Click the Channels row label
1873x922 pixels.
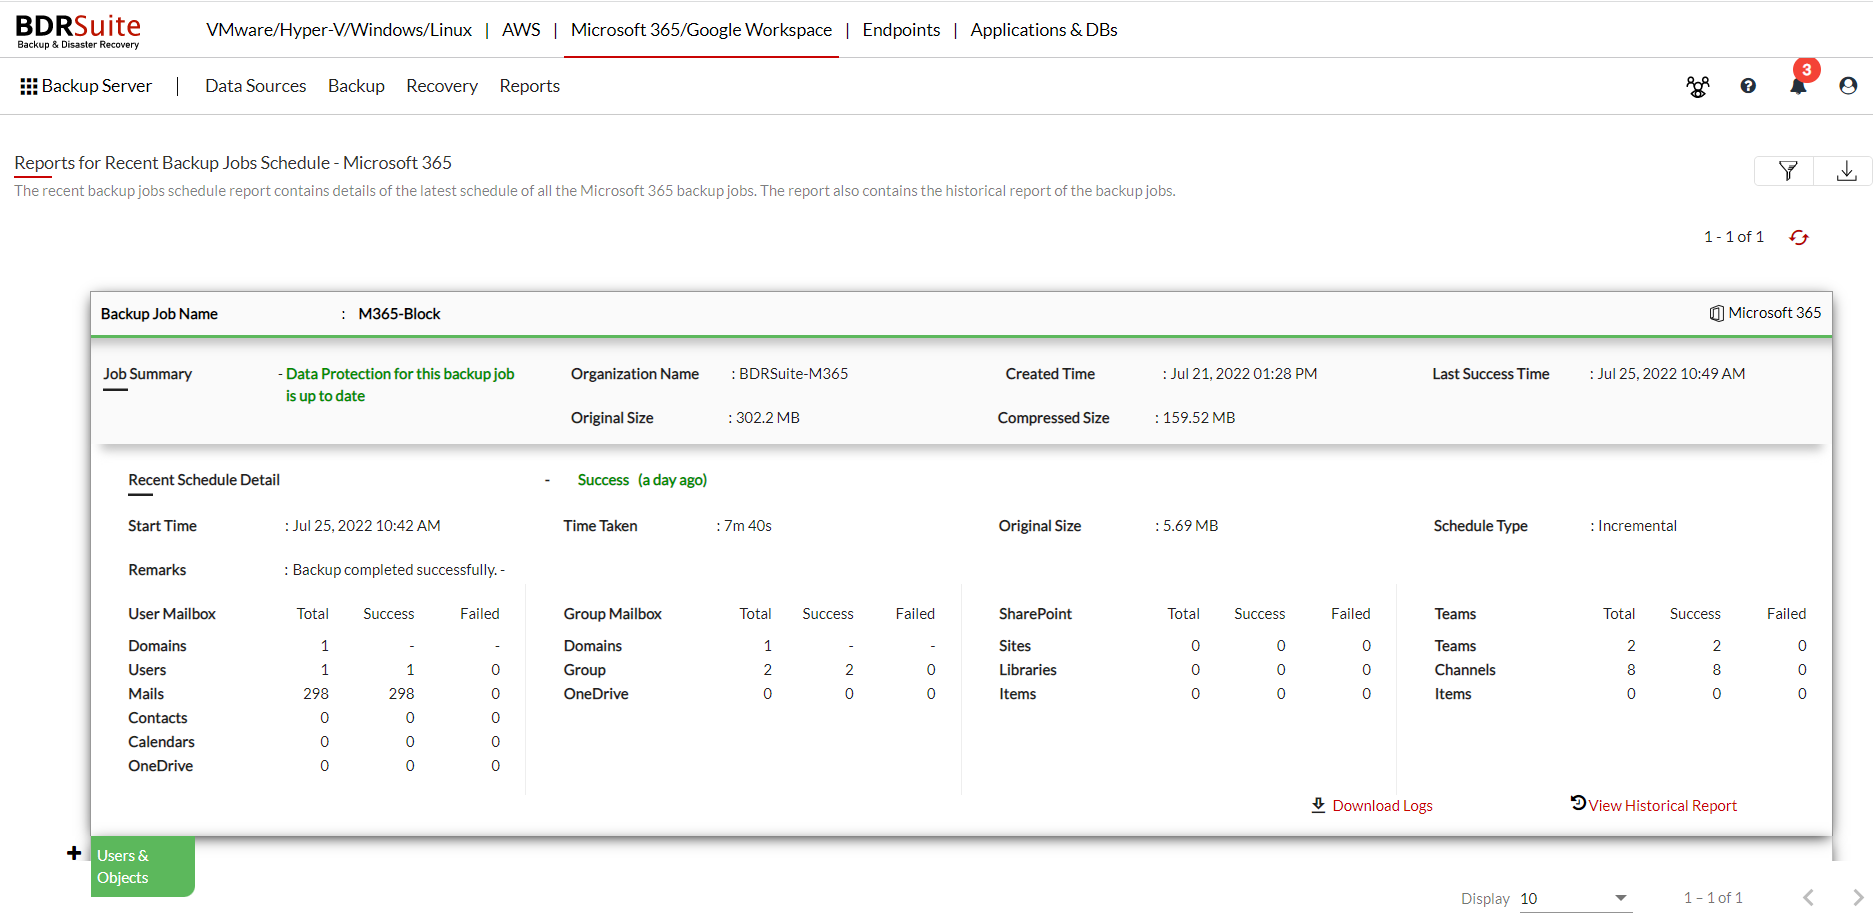coord(1465,670)
